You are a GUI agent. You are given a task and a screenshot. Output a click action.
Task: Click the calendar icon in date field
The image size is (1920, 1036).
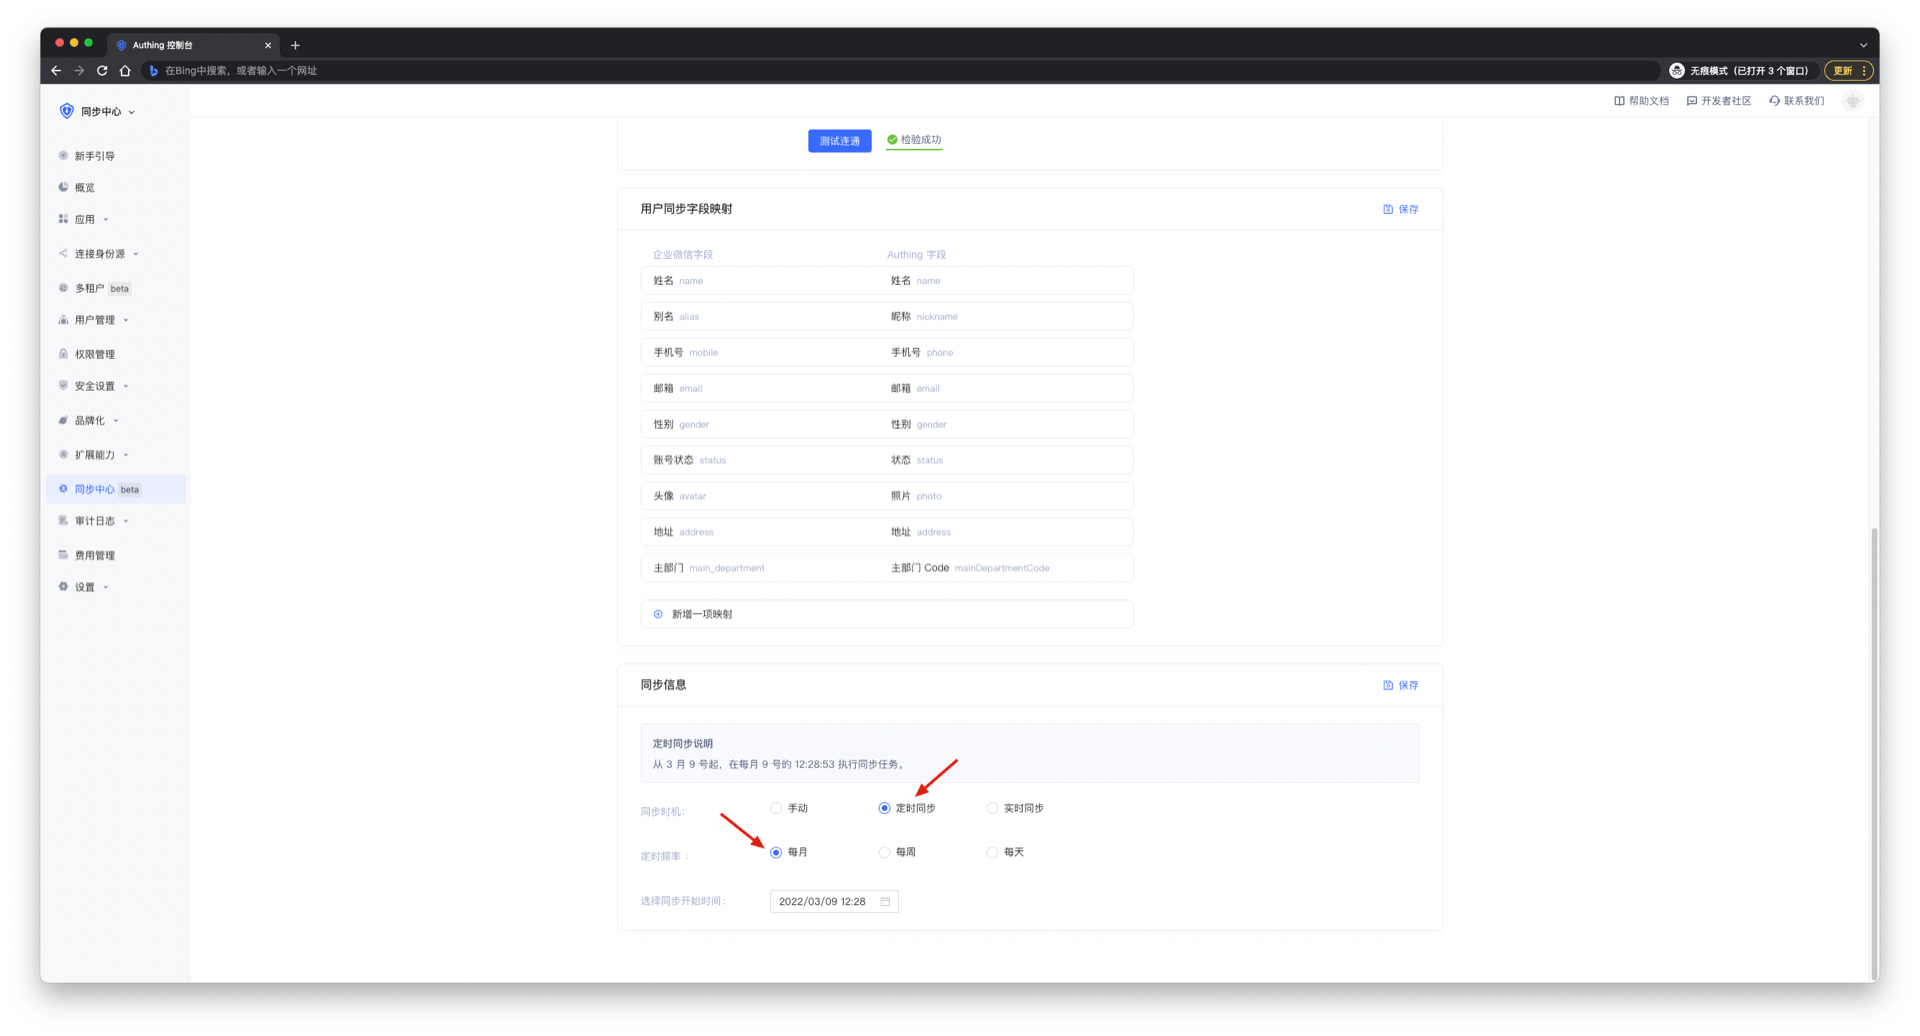(885, 902)
